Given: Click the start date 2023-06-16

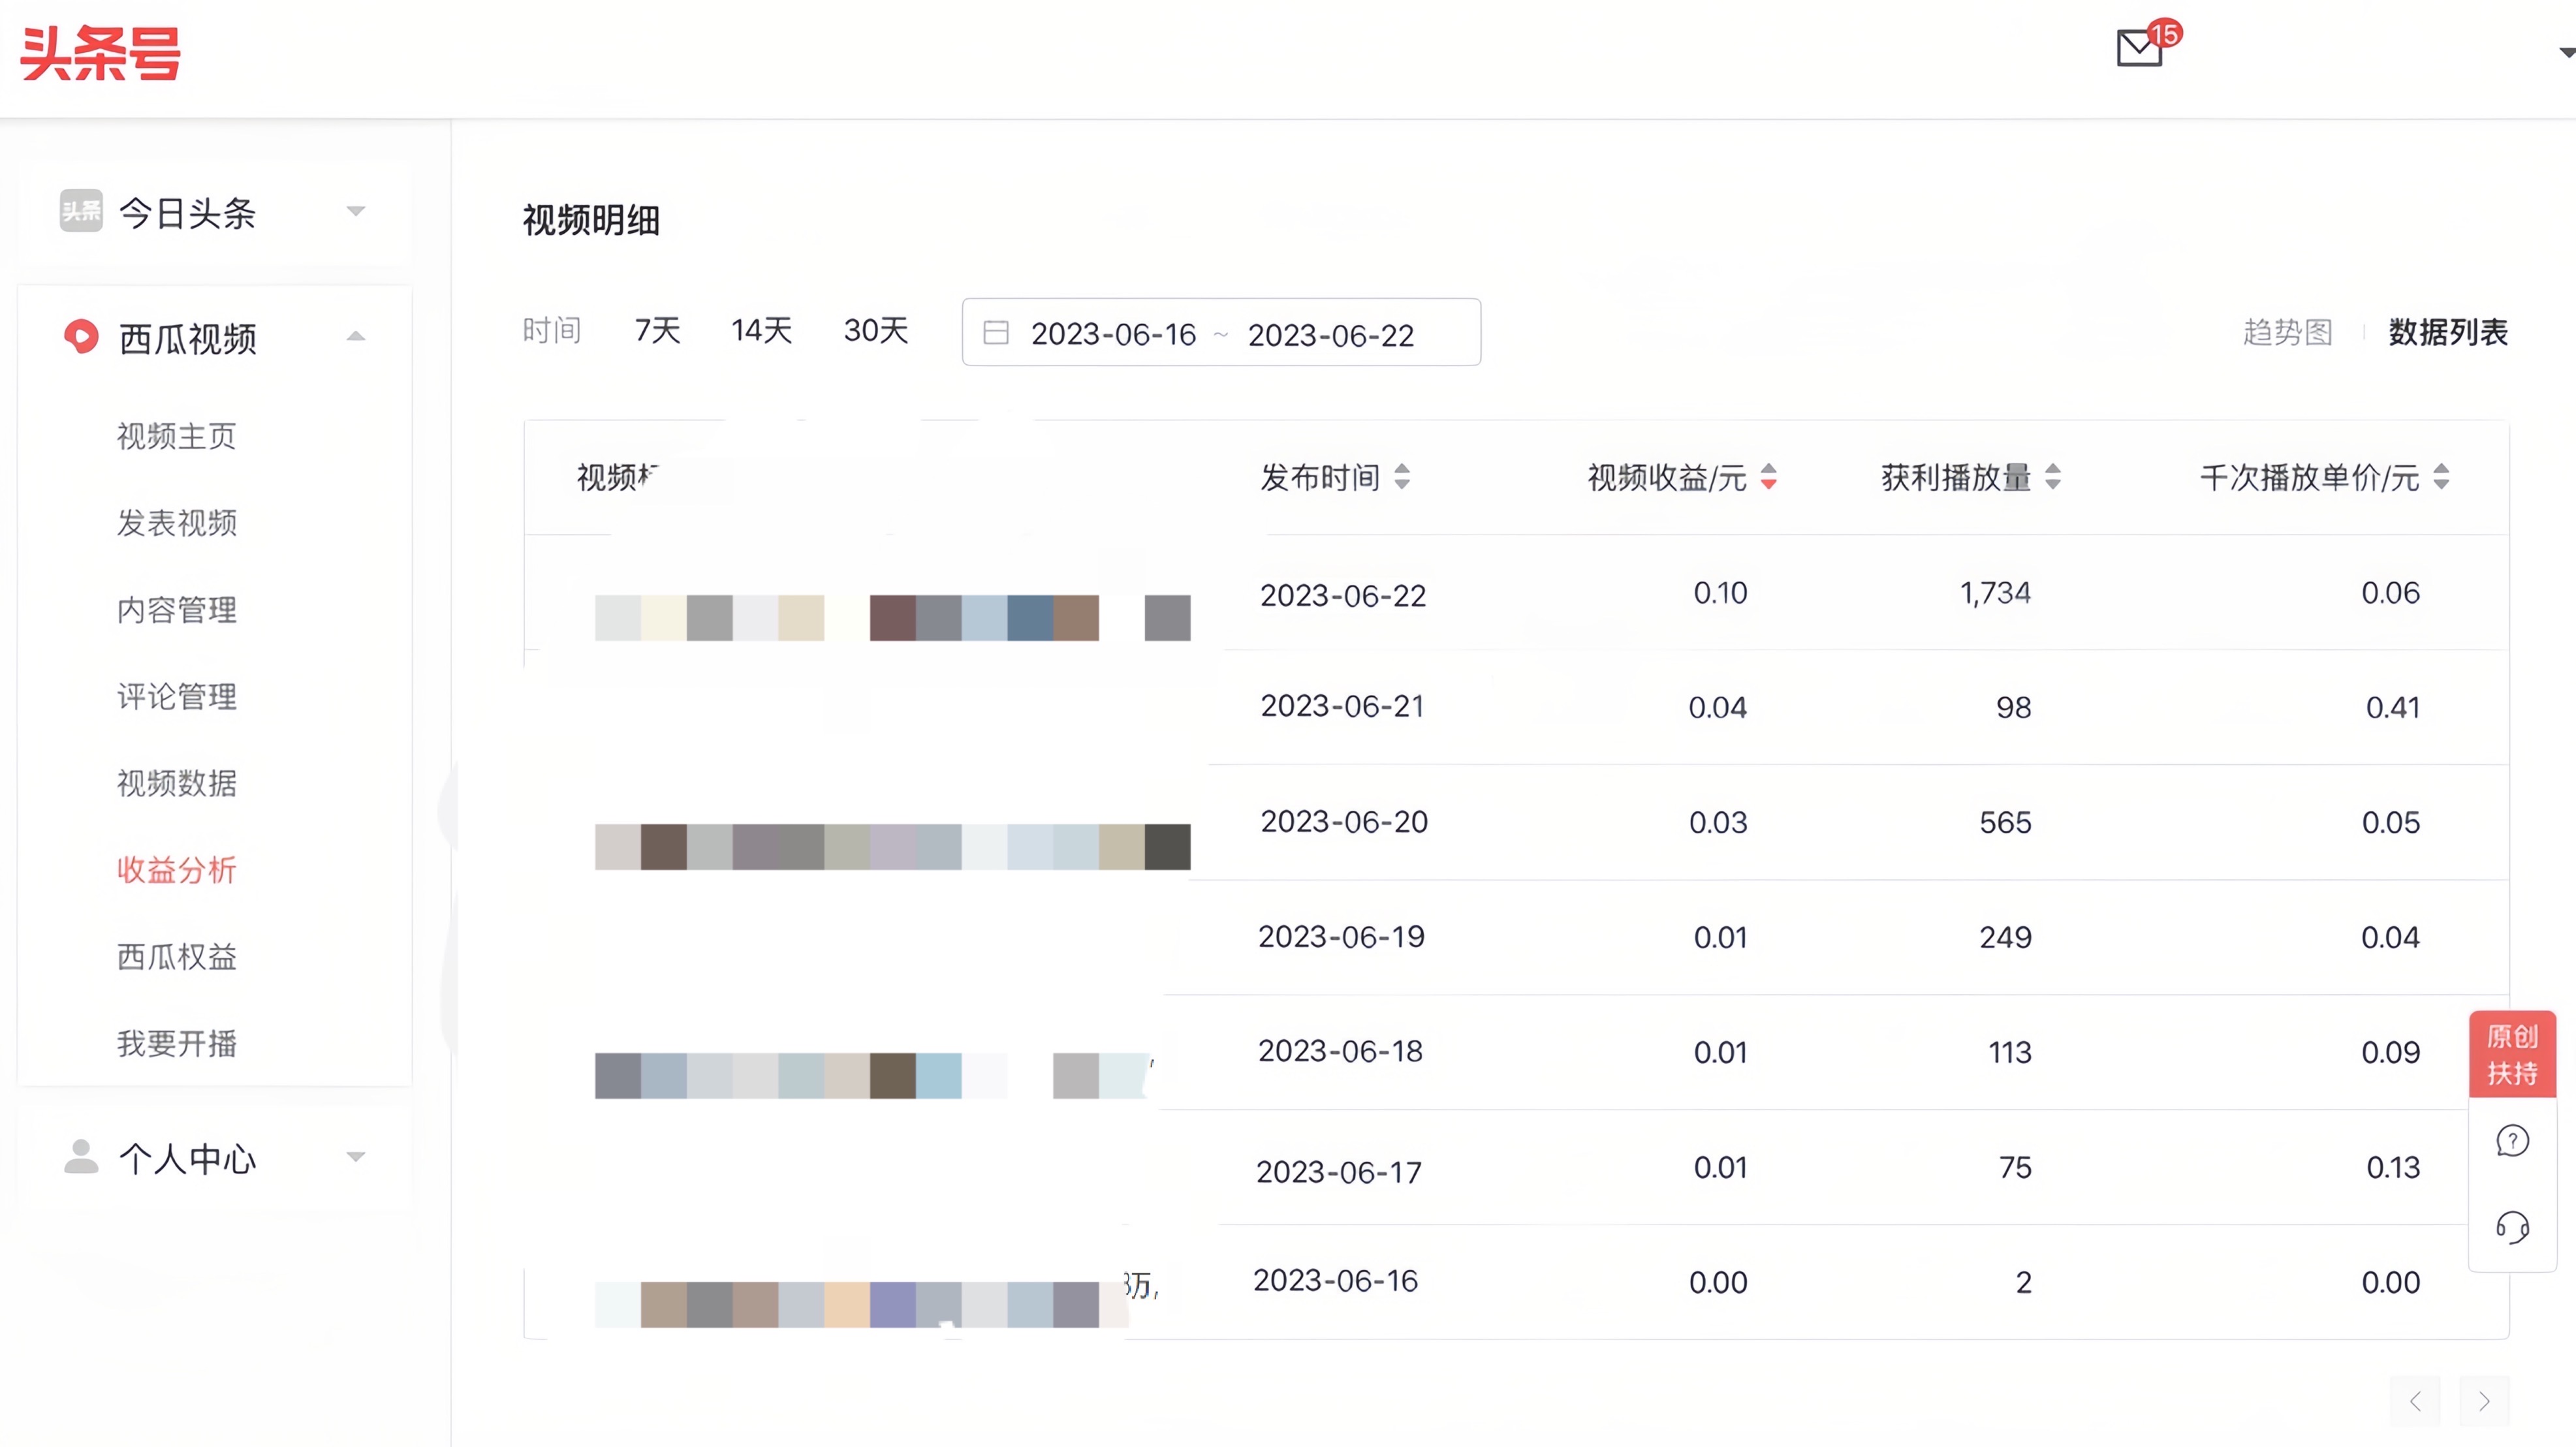Looking at the screenshot, I should [1114, 334].
